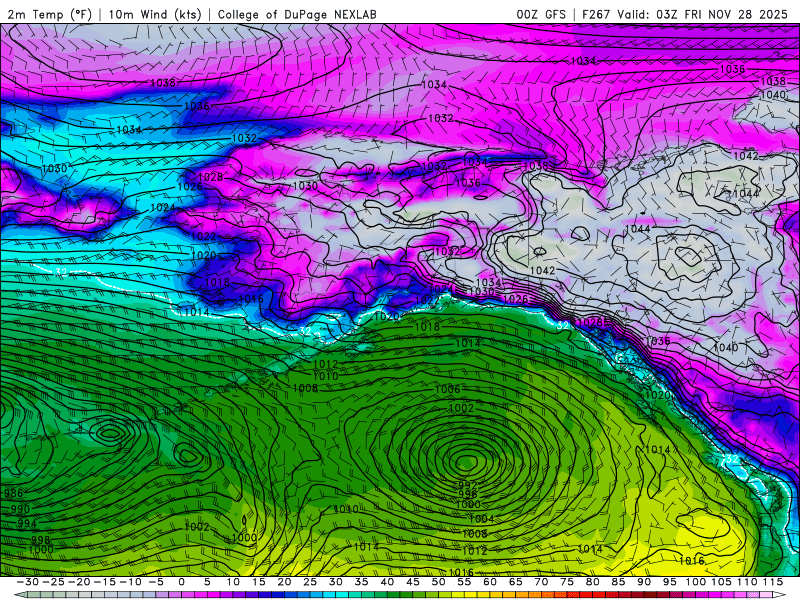Screen dimensions: 800x600
Task: Click the 998 isobar label
Action: pyautogui.click(x=40, y=540)
